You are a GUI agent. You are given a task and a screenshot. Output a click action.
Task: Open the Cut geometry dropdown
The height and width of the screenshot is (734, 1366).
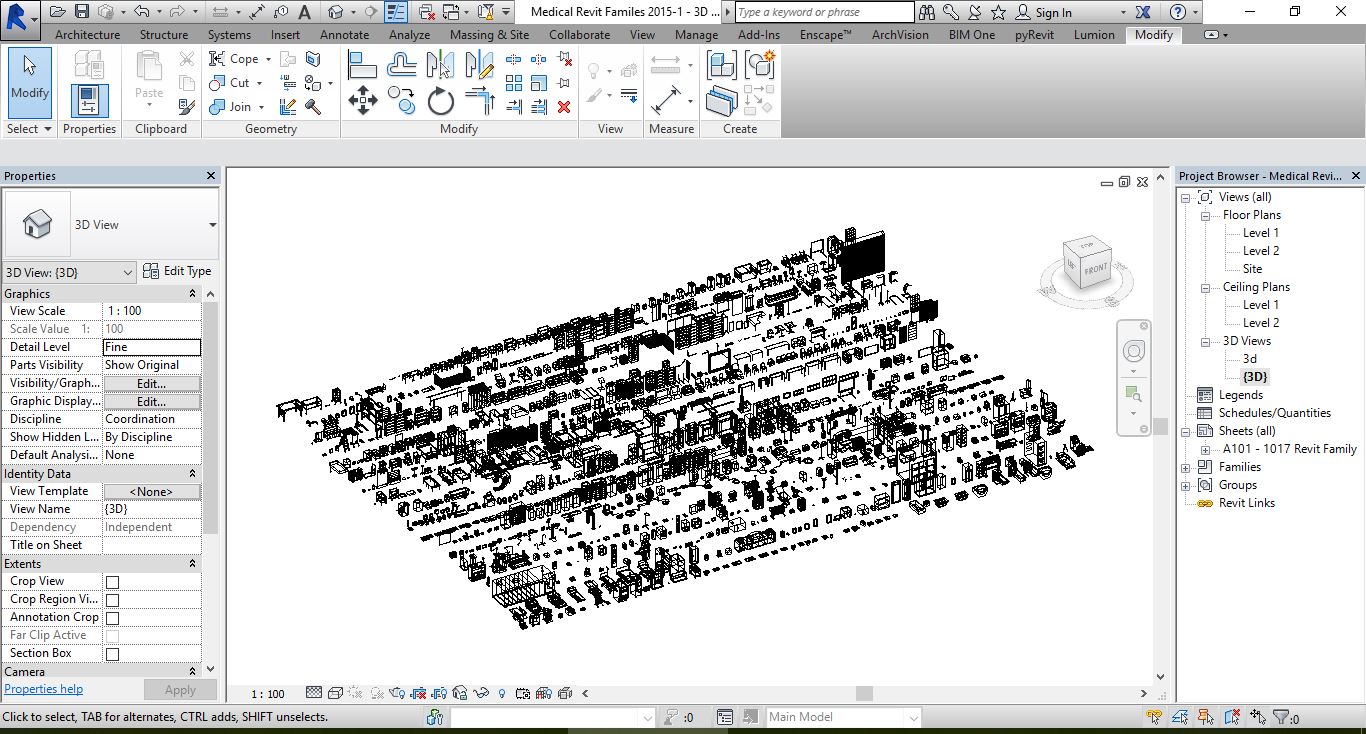tap(260, 83)
